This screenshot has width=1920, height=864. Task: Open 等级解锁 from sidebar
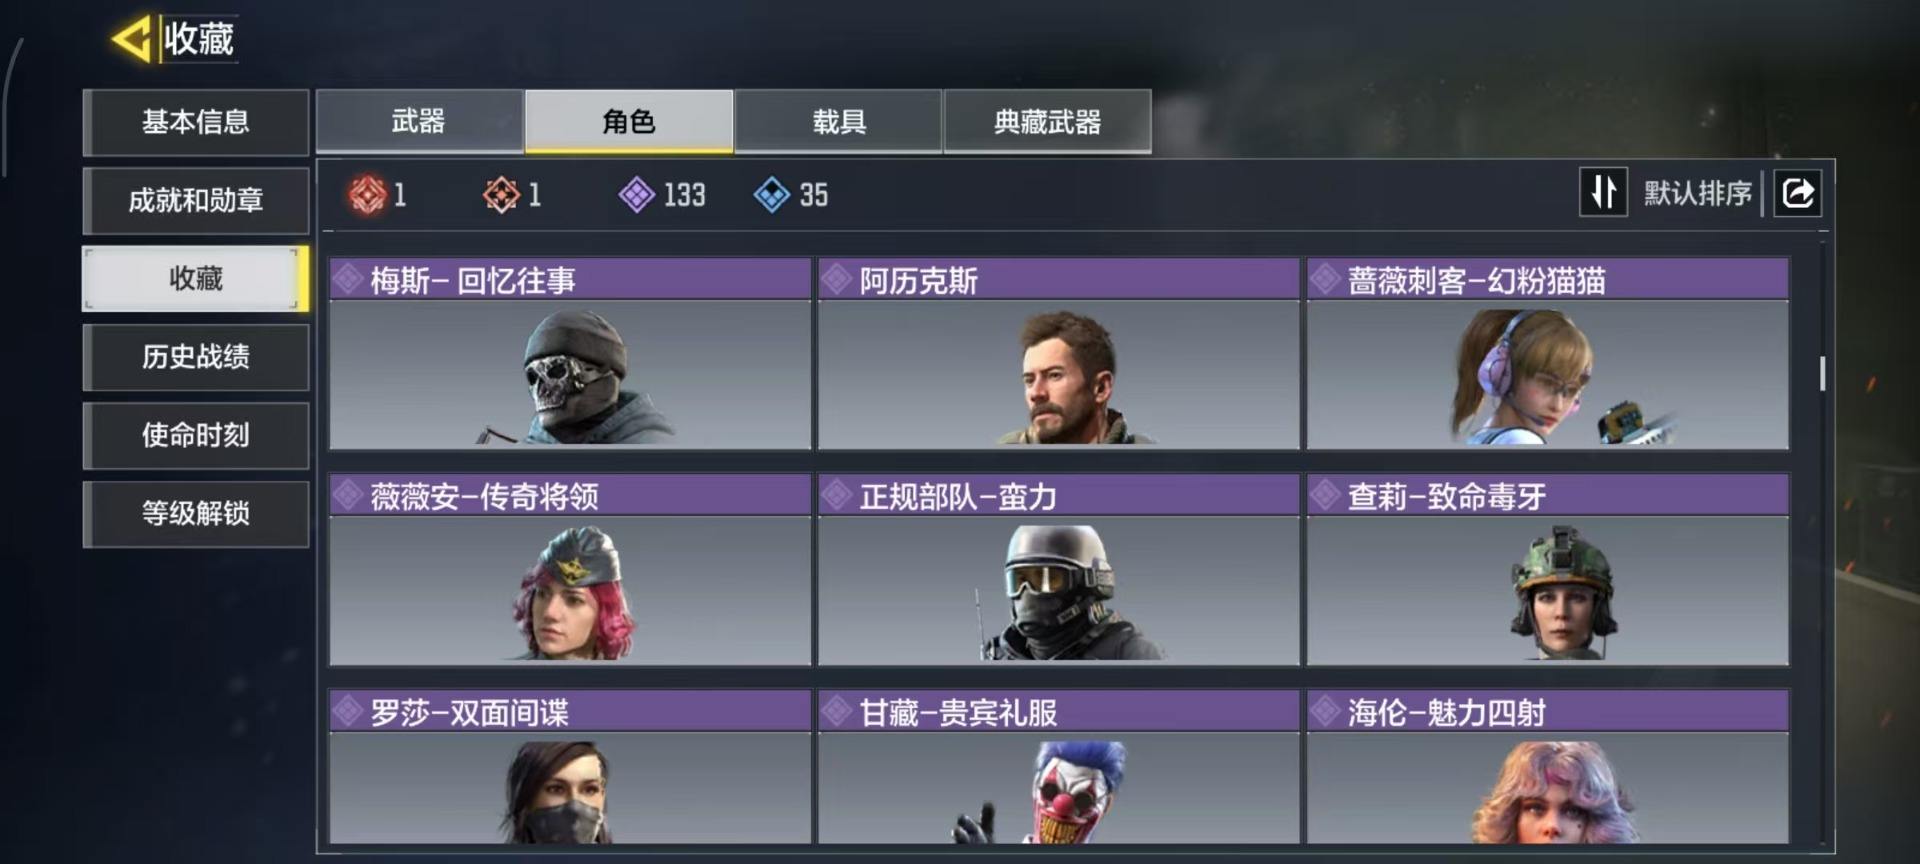pyautogui.click(x=196, y=513)
